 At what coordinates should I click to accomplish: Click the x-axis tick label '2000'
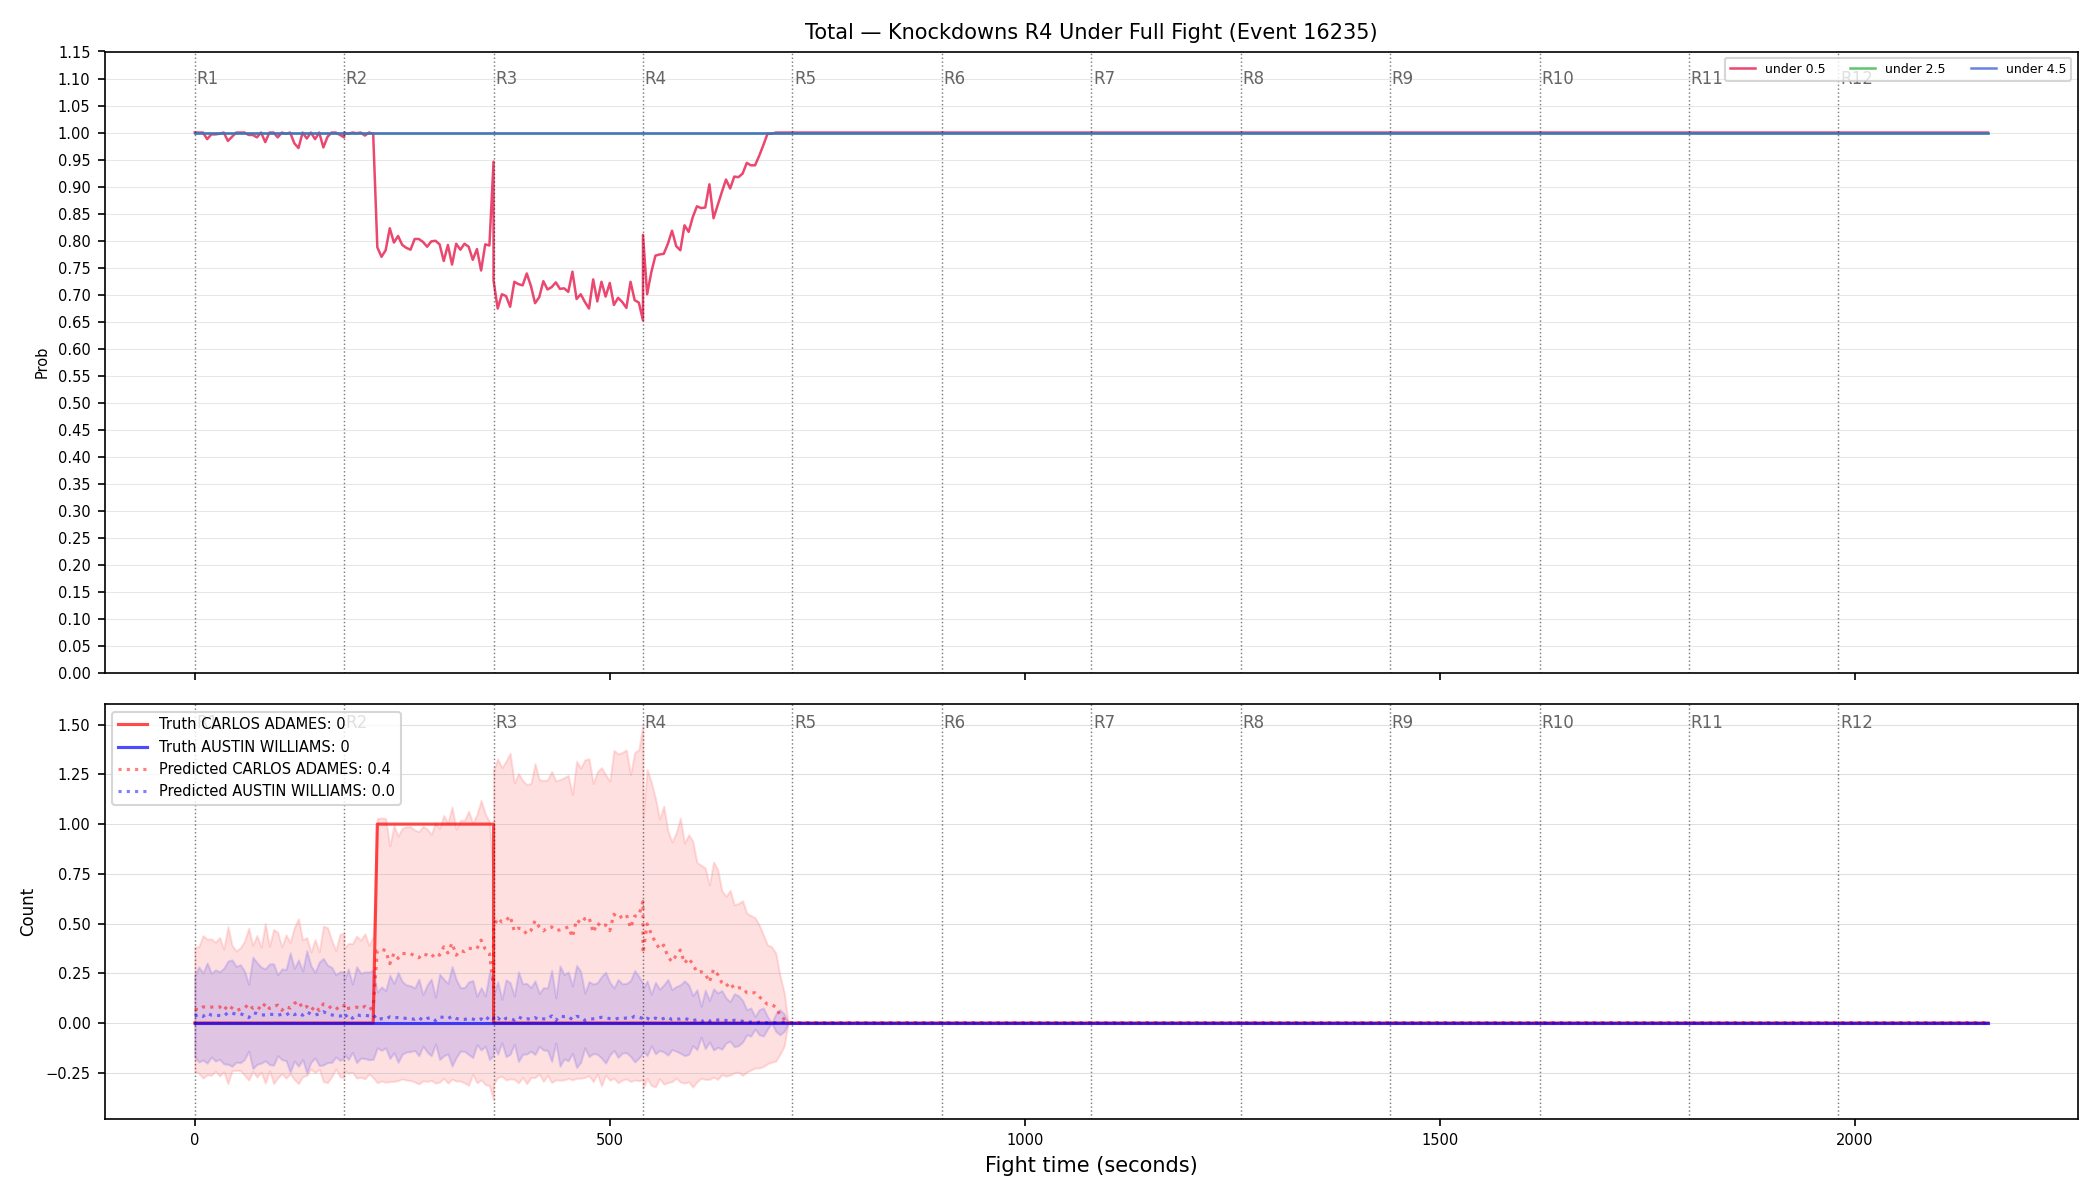[x=1854, y=1139]
